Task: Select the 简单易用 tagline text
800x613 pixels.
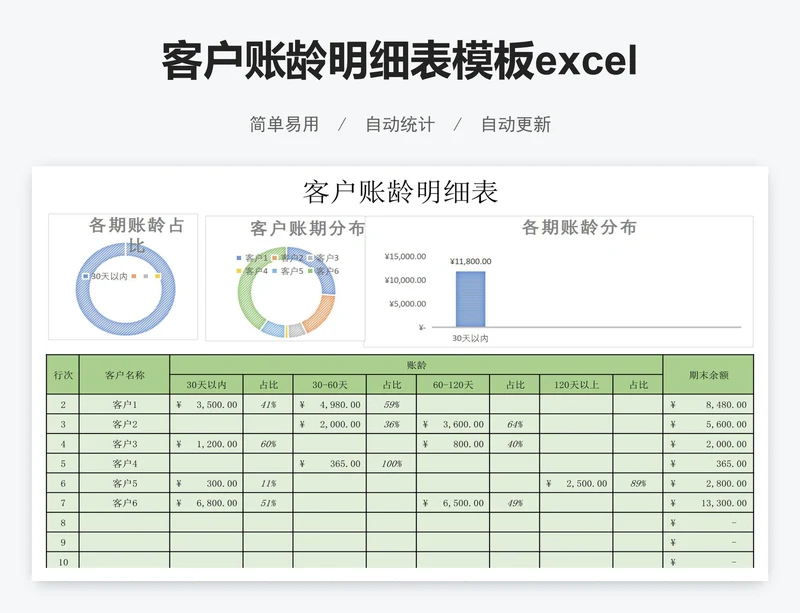Action: click(284, 125)
